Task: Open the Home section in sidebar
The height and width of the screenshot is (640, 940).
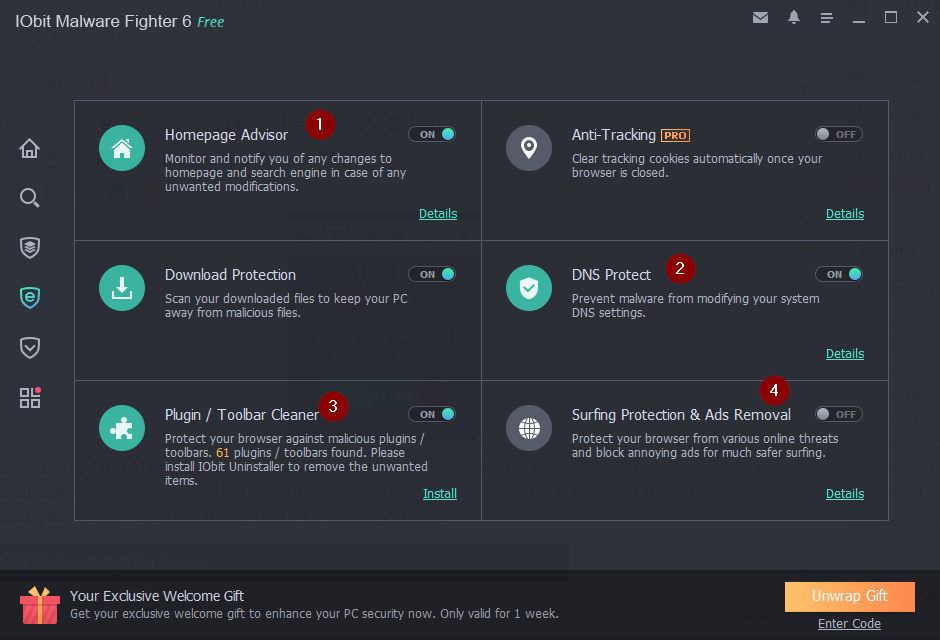Action: [x=29, y=148]
